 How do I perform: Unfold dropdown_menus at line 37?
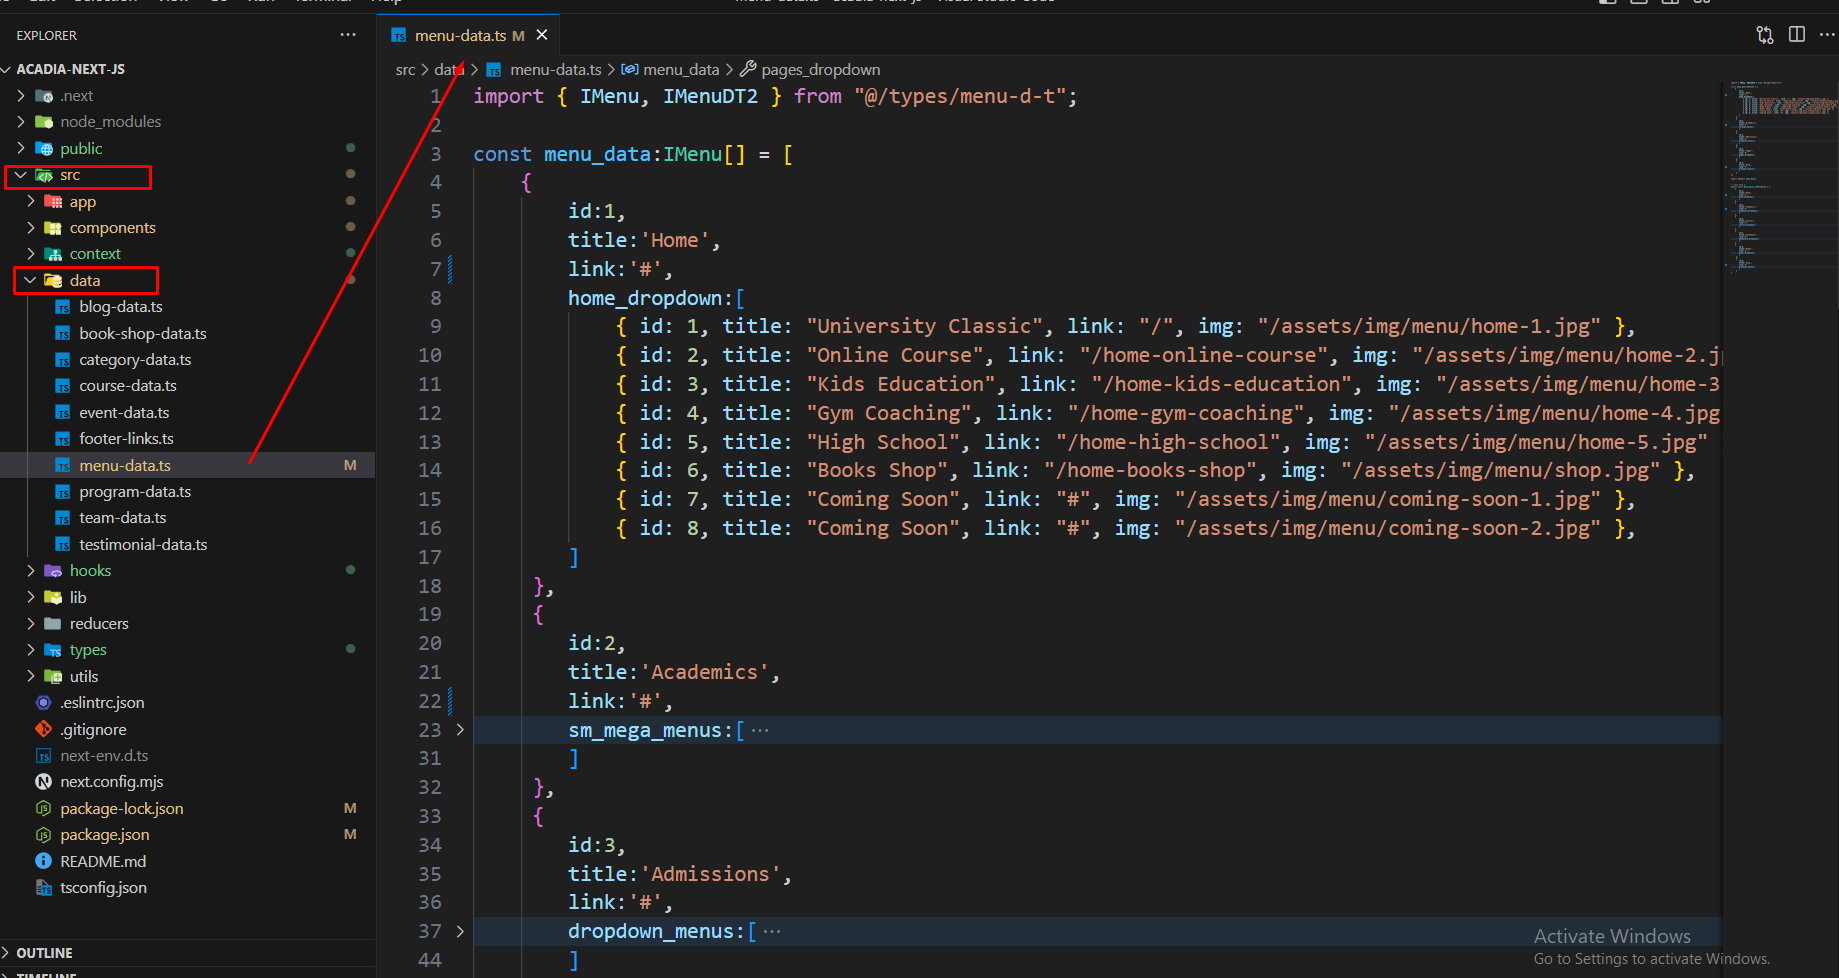[x=460, y=931]
